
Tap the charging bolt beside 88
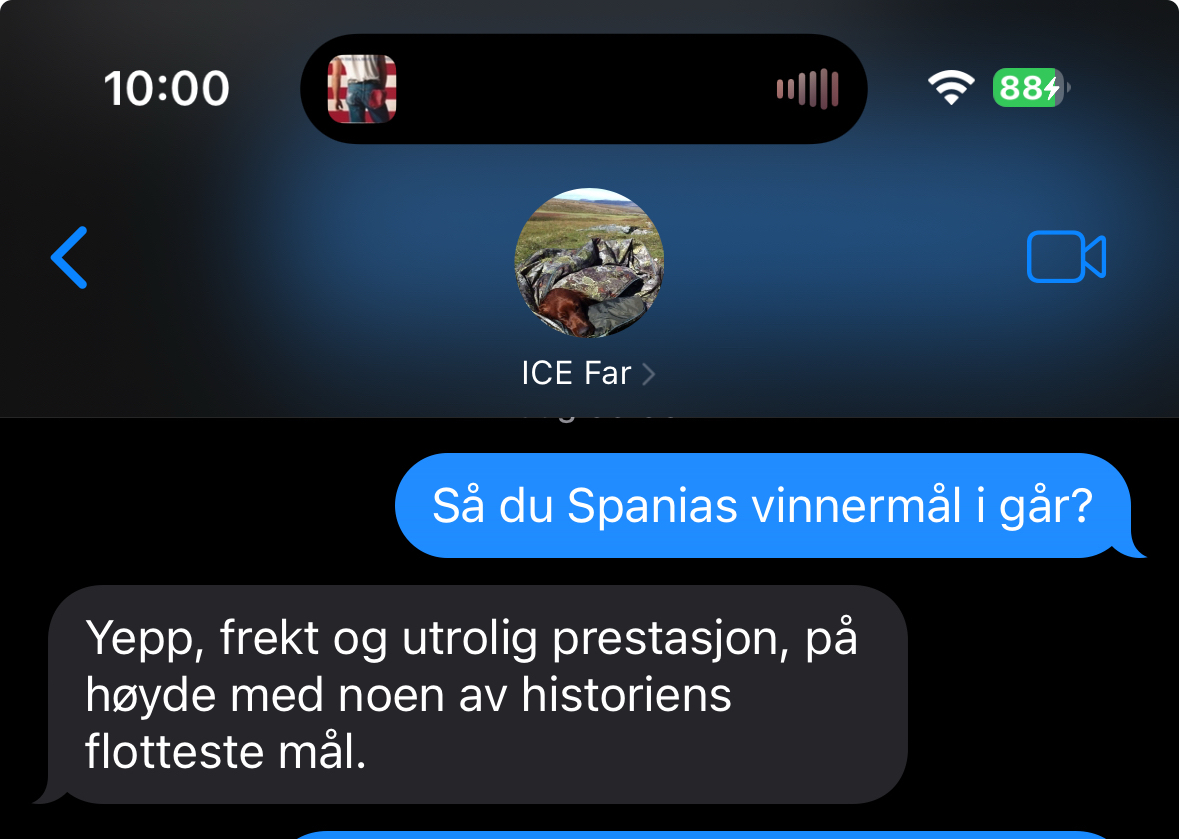1051,88
